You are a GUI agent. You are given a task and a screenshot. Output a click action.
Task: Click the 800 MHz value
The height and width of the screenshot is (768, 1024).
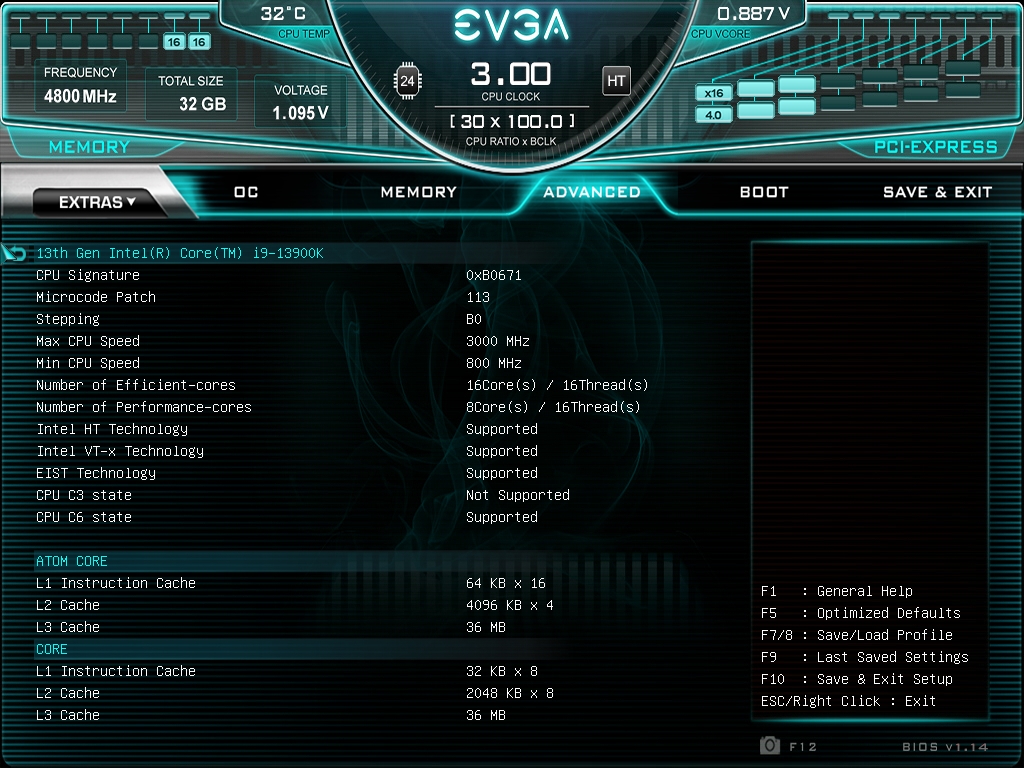click(494, 363)
